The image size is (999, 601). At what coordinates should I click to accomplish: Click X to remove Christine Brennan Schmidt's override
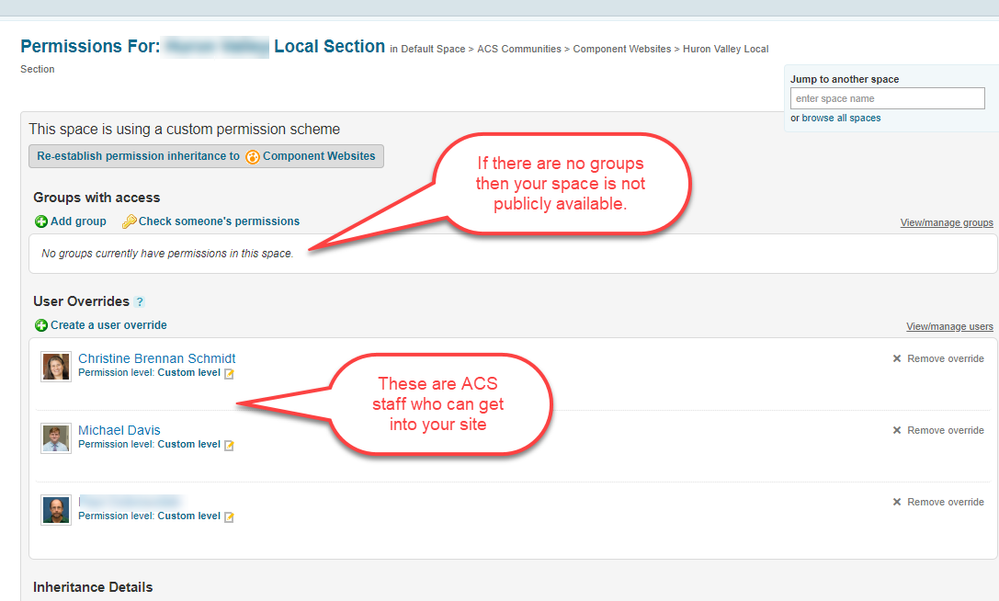point(897,359)
